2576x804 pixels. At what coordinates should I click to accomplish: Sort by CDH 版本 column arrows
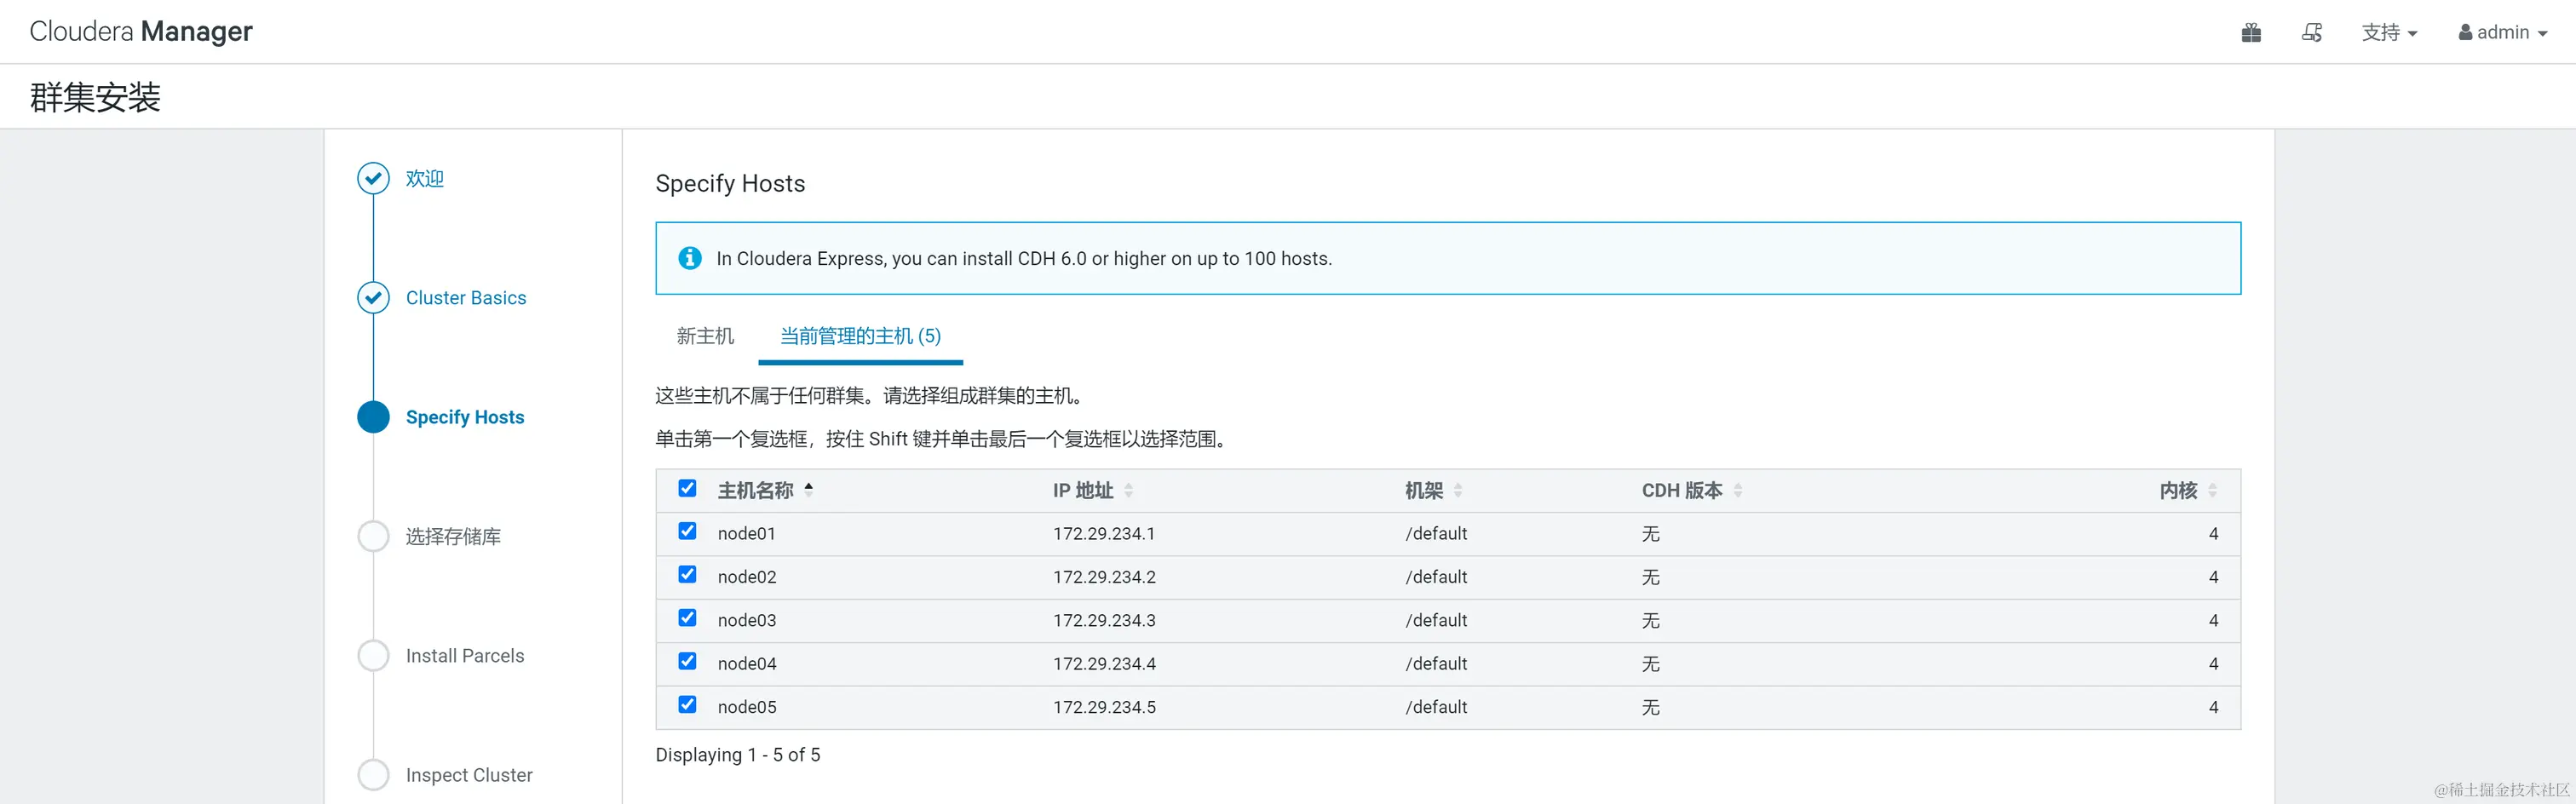(1738, 490)
